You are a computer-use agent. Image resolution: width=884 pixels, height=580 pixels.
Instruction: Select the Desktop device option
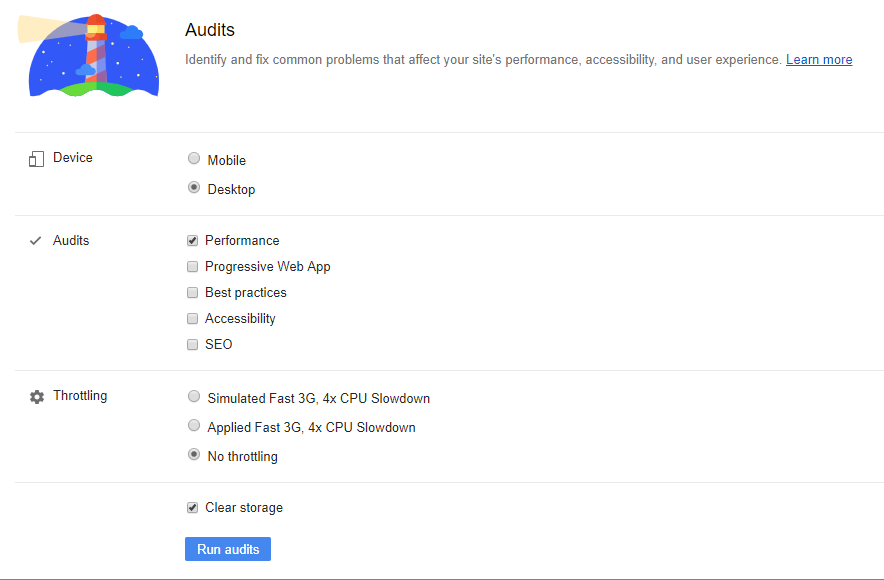(193, 187)
